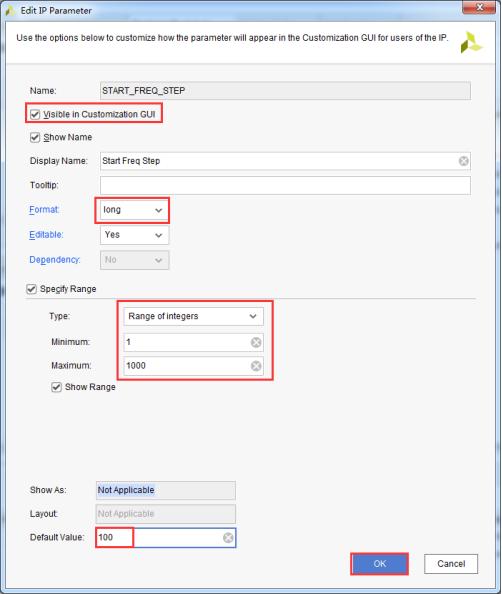
Task: Click the 'Maximum:' label
Action: [x=71, y=366]
